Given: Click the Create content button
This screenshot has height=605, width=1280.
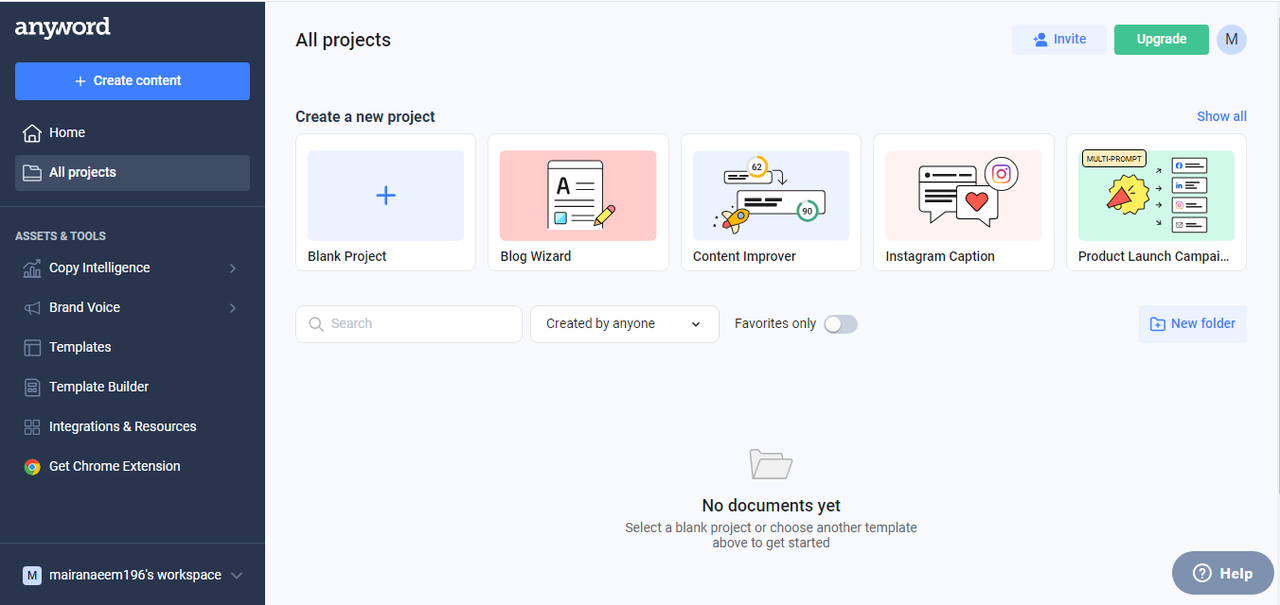Looking at the screenshot, I should click(x=132, y=81).
